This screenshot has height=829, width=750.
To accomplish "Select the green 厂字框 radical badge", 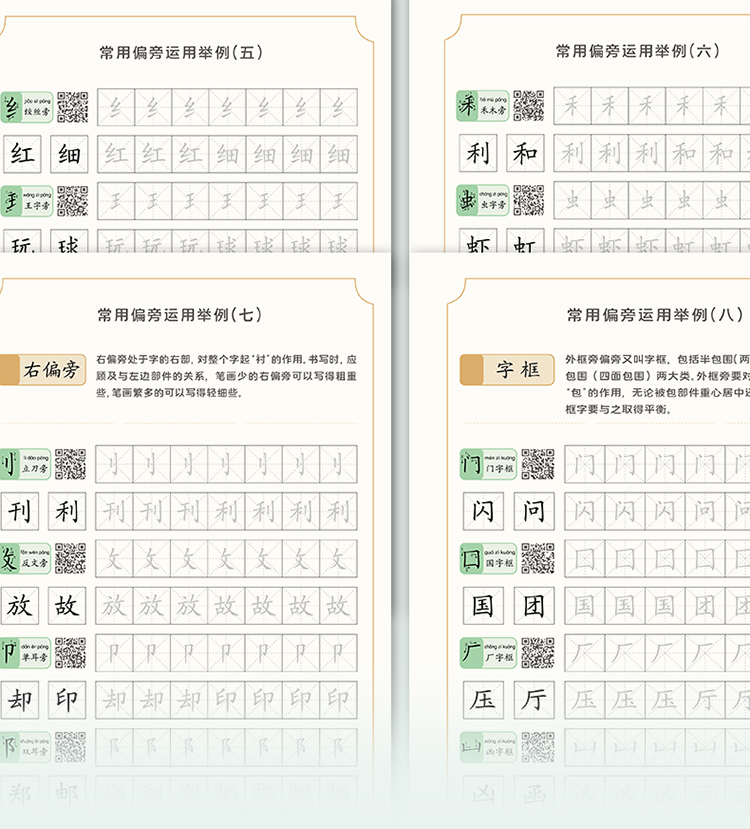I will [488, 652].
